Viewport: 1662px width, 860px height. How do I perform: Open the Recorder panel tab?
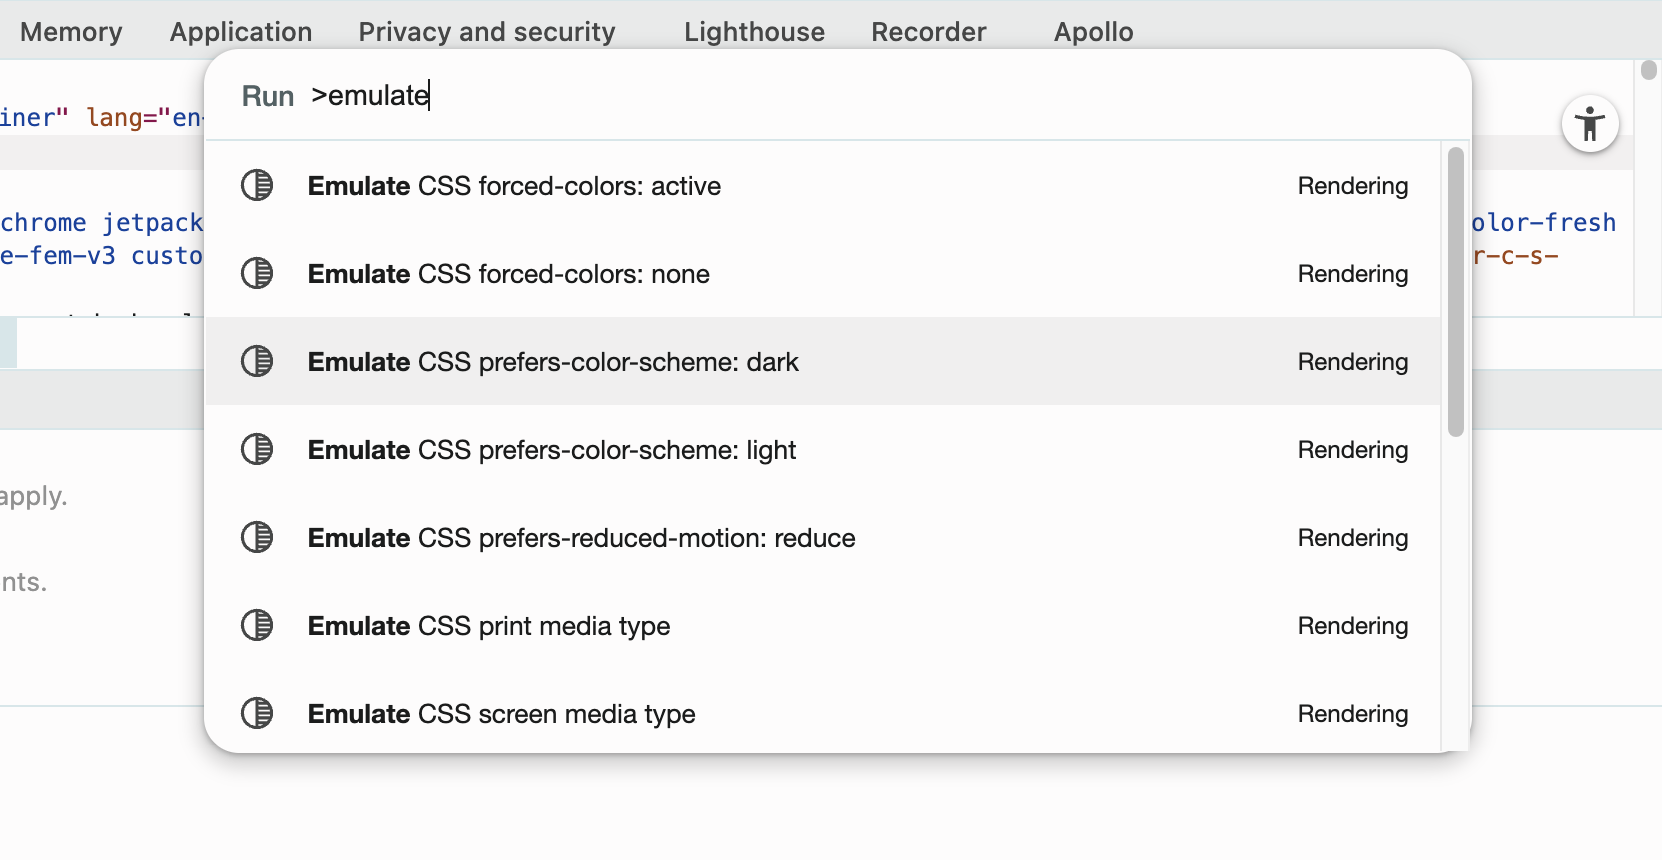coord(928,32)
